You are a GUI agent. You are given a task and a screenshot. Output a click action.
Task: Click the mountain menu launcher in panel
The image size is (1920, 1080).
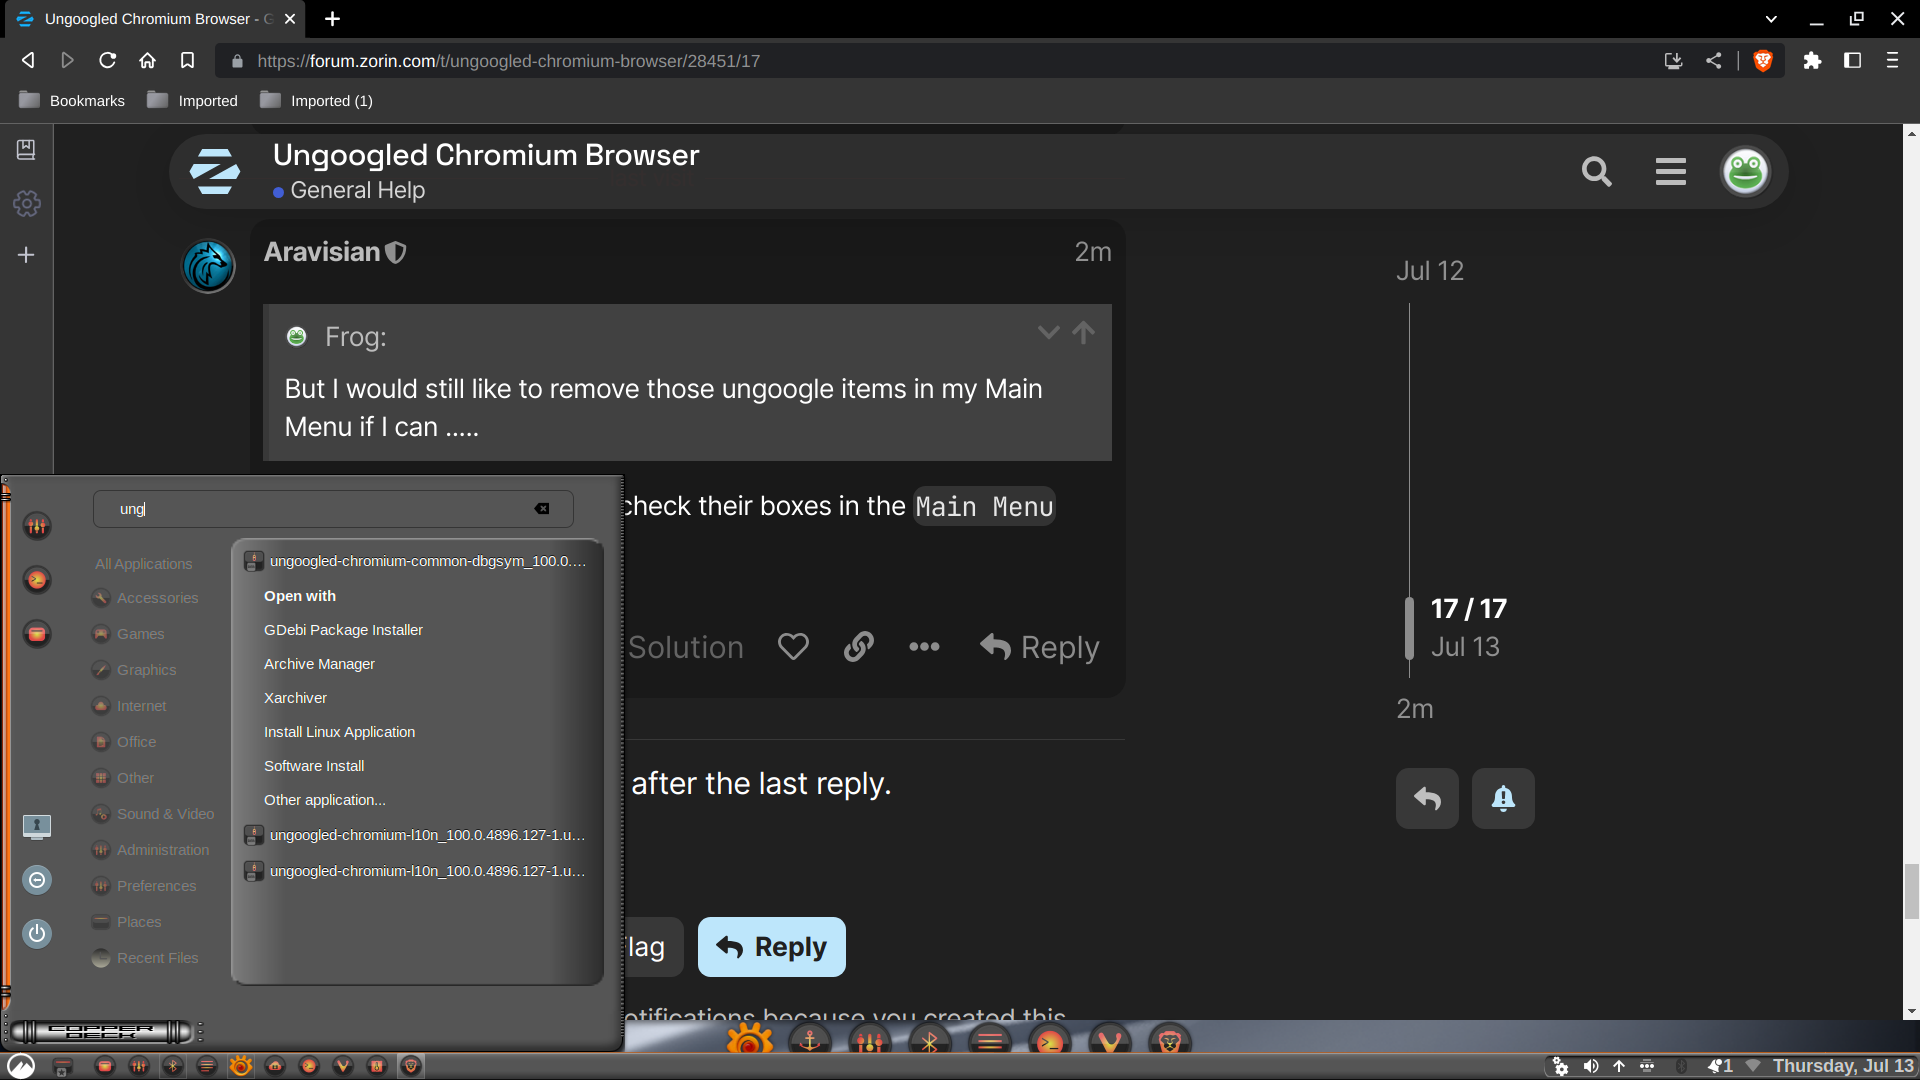click(x=21, y=1066)
